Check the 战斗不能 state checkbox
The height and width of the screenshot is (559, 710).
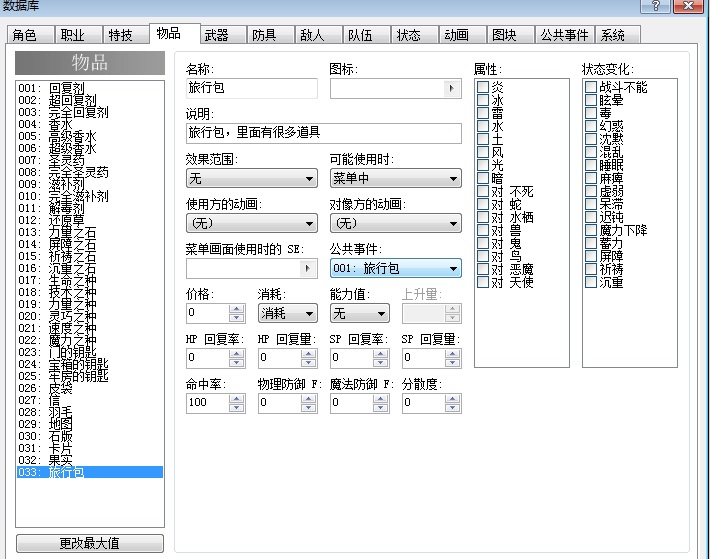click(590, 87)
